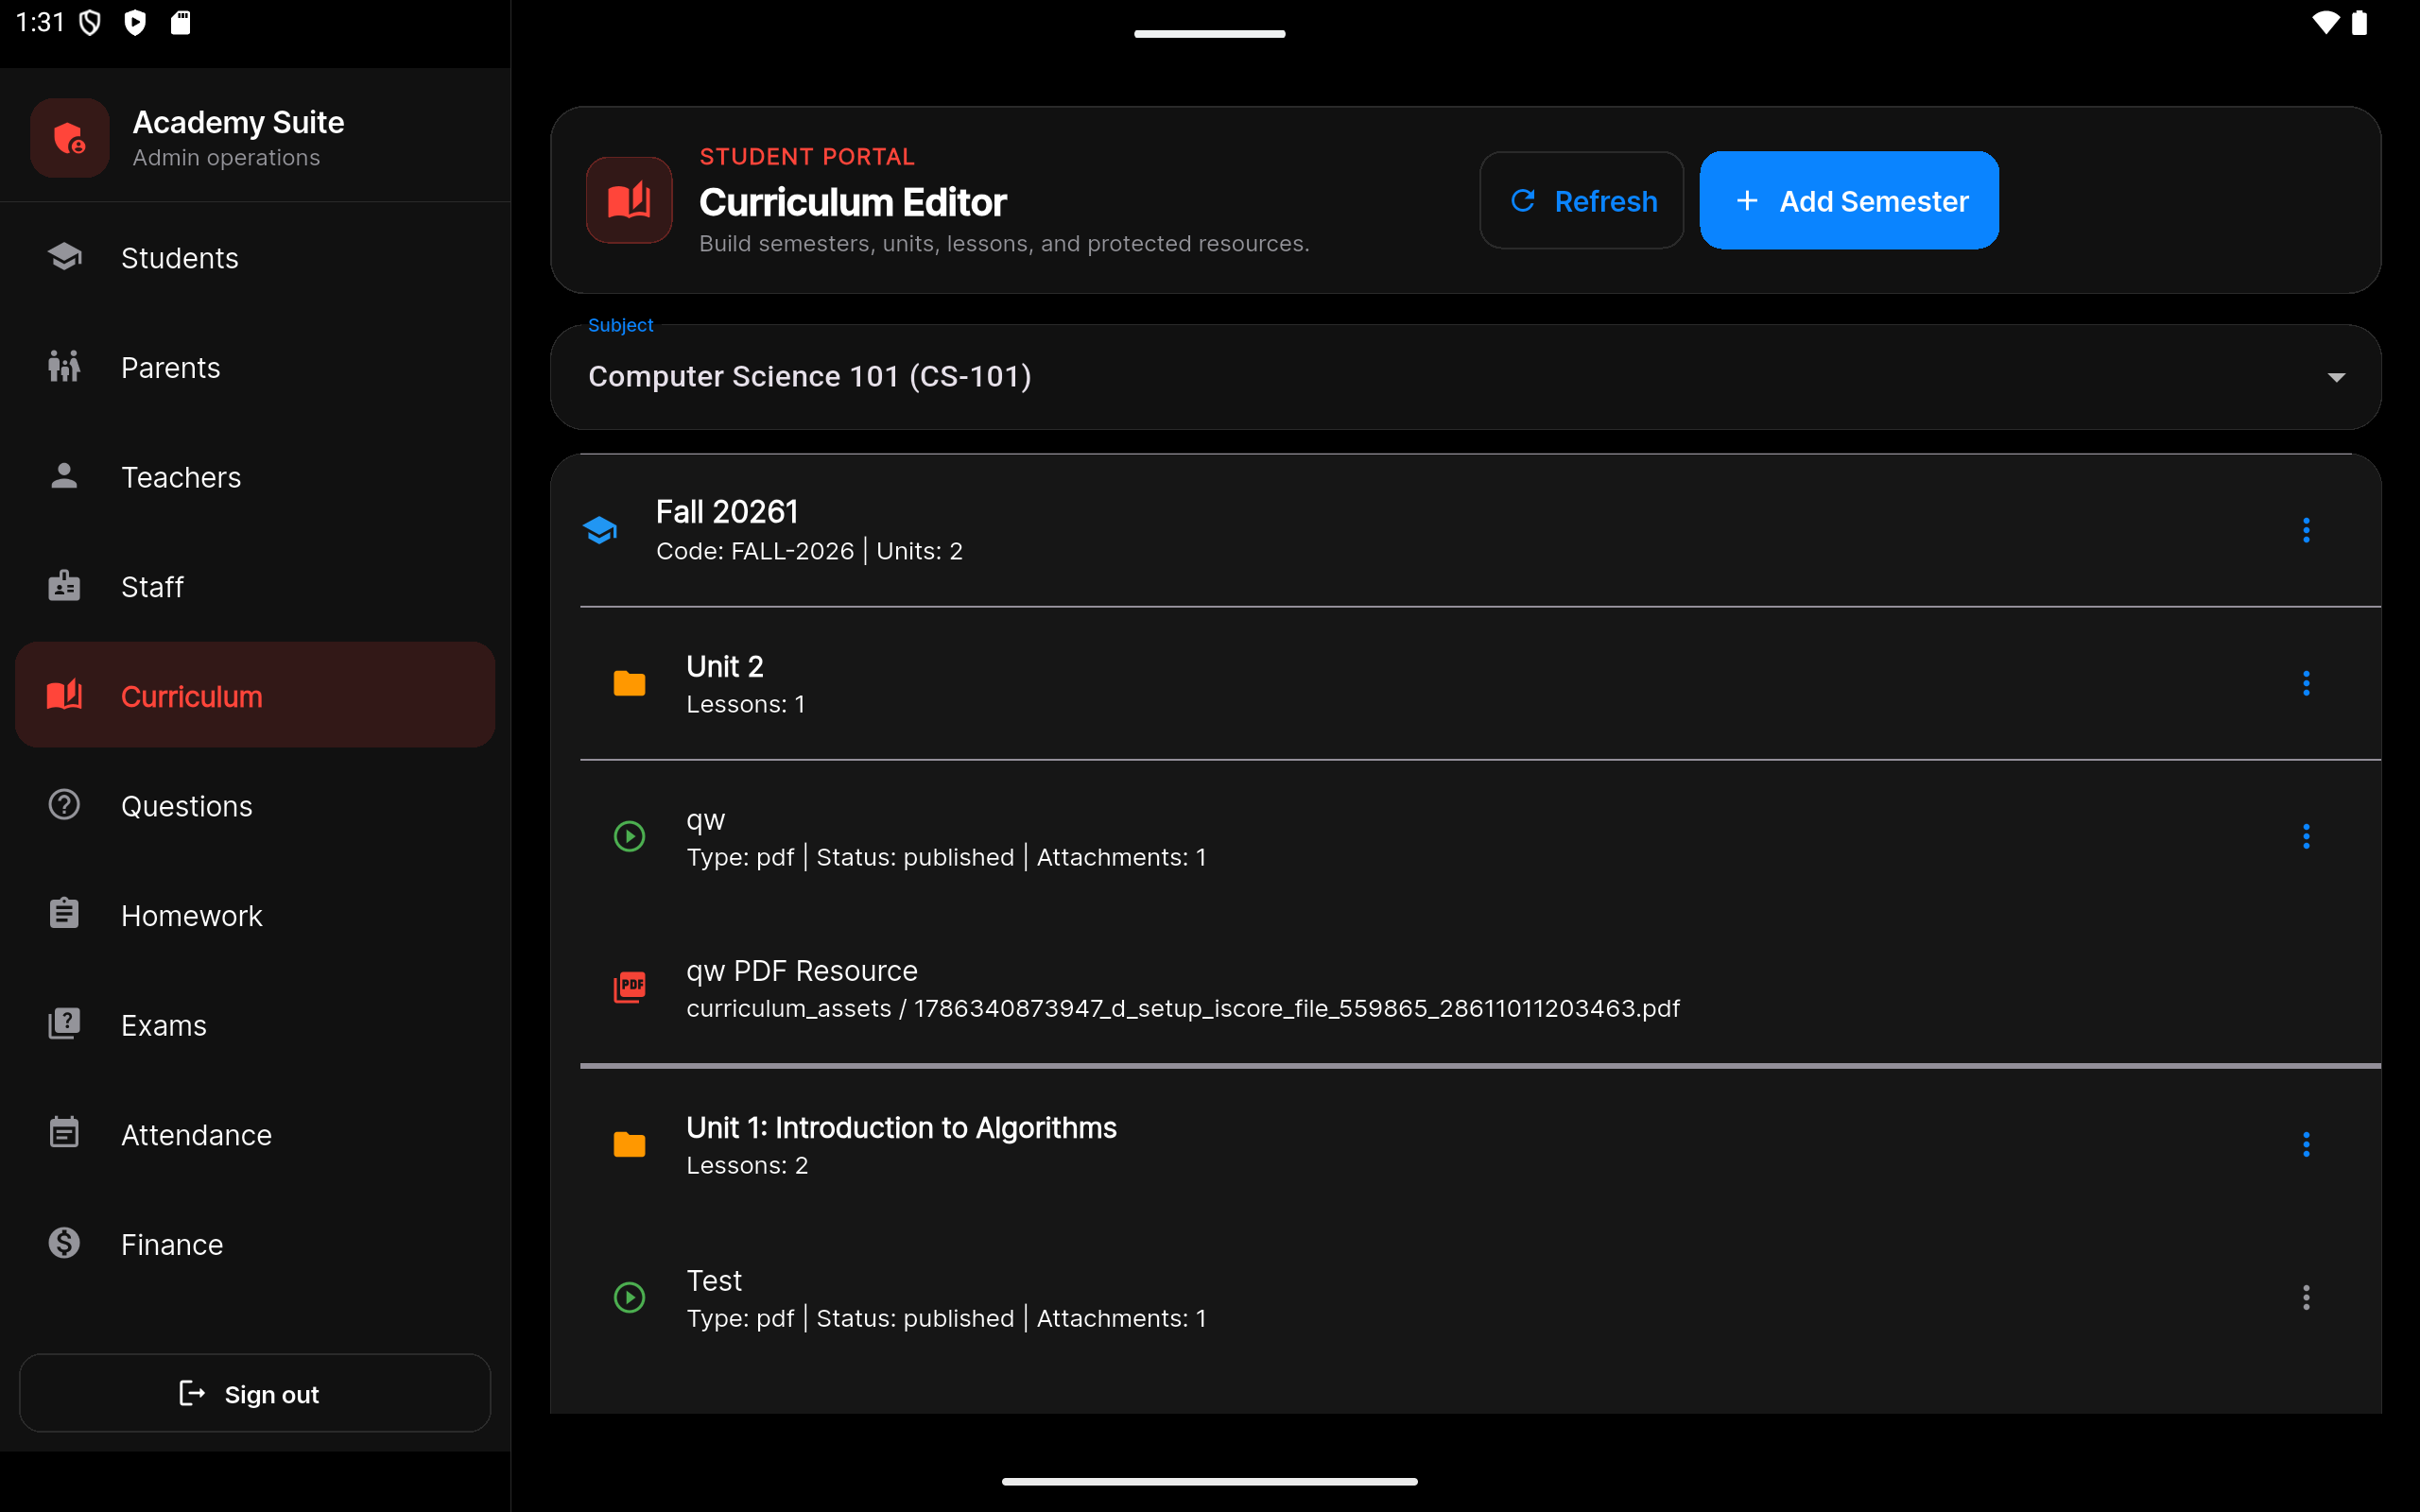Select the Computer Science 101 subject field
The height and width of the screenshot is (1512, 2420).
point(1465,377)
